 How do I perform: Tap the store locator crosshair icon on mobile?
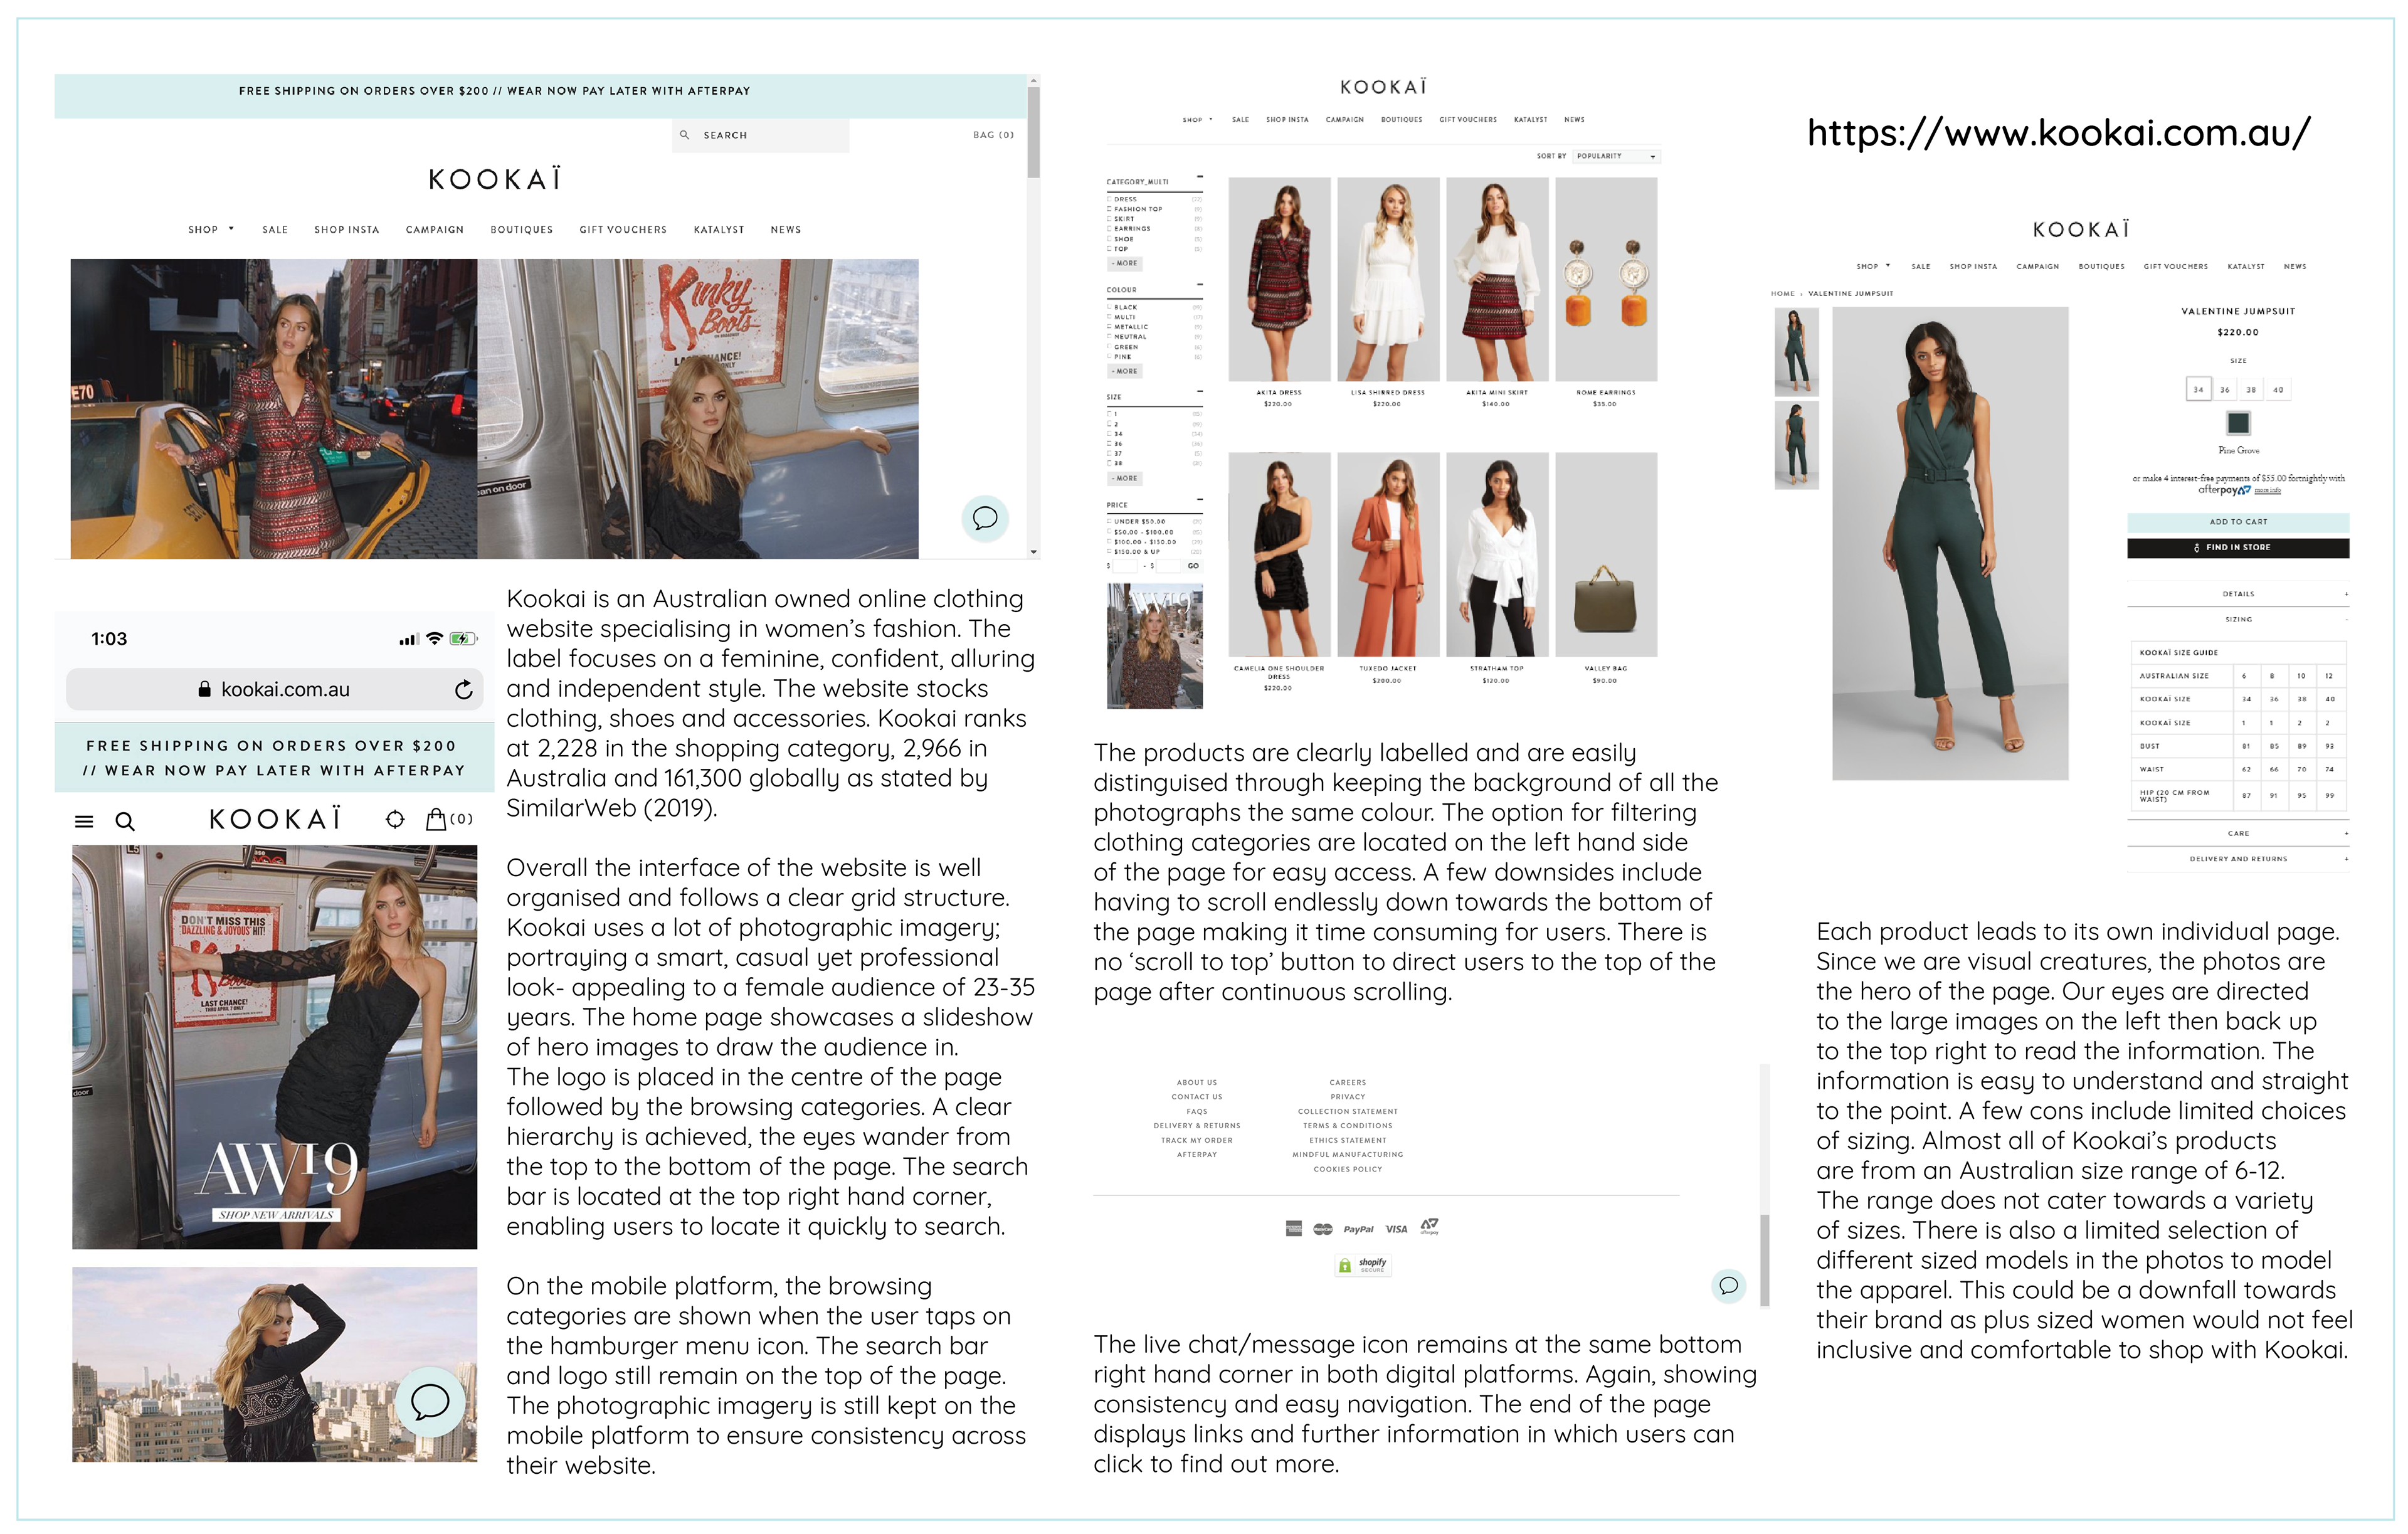[x=395, y=819]
